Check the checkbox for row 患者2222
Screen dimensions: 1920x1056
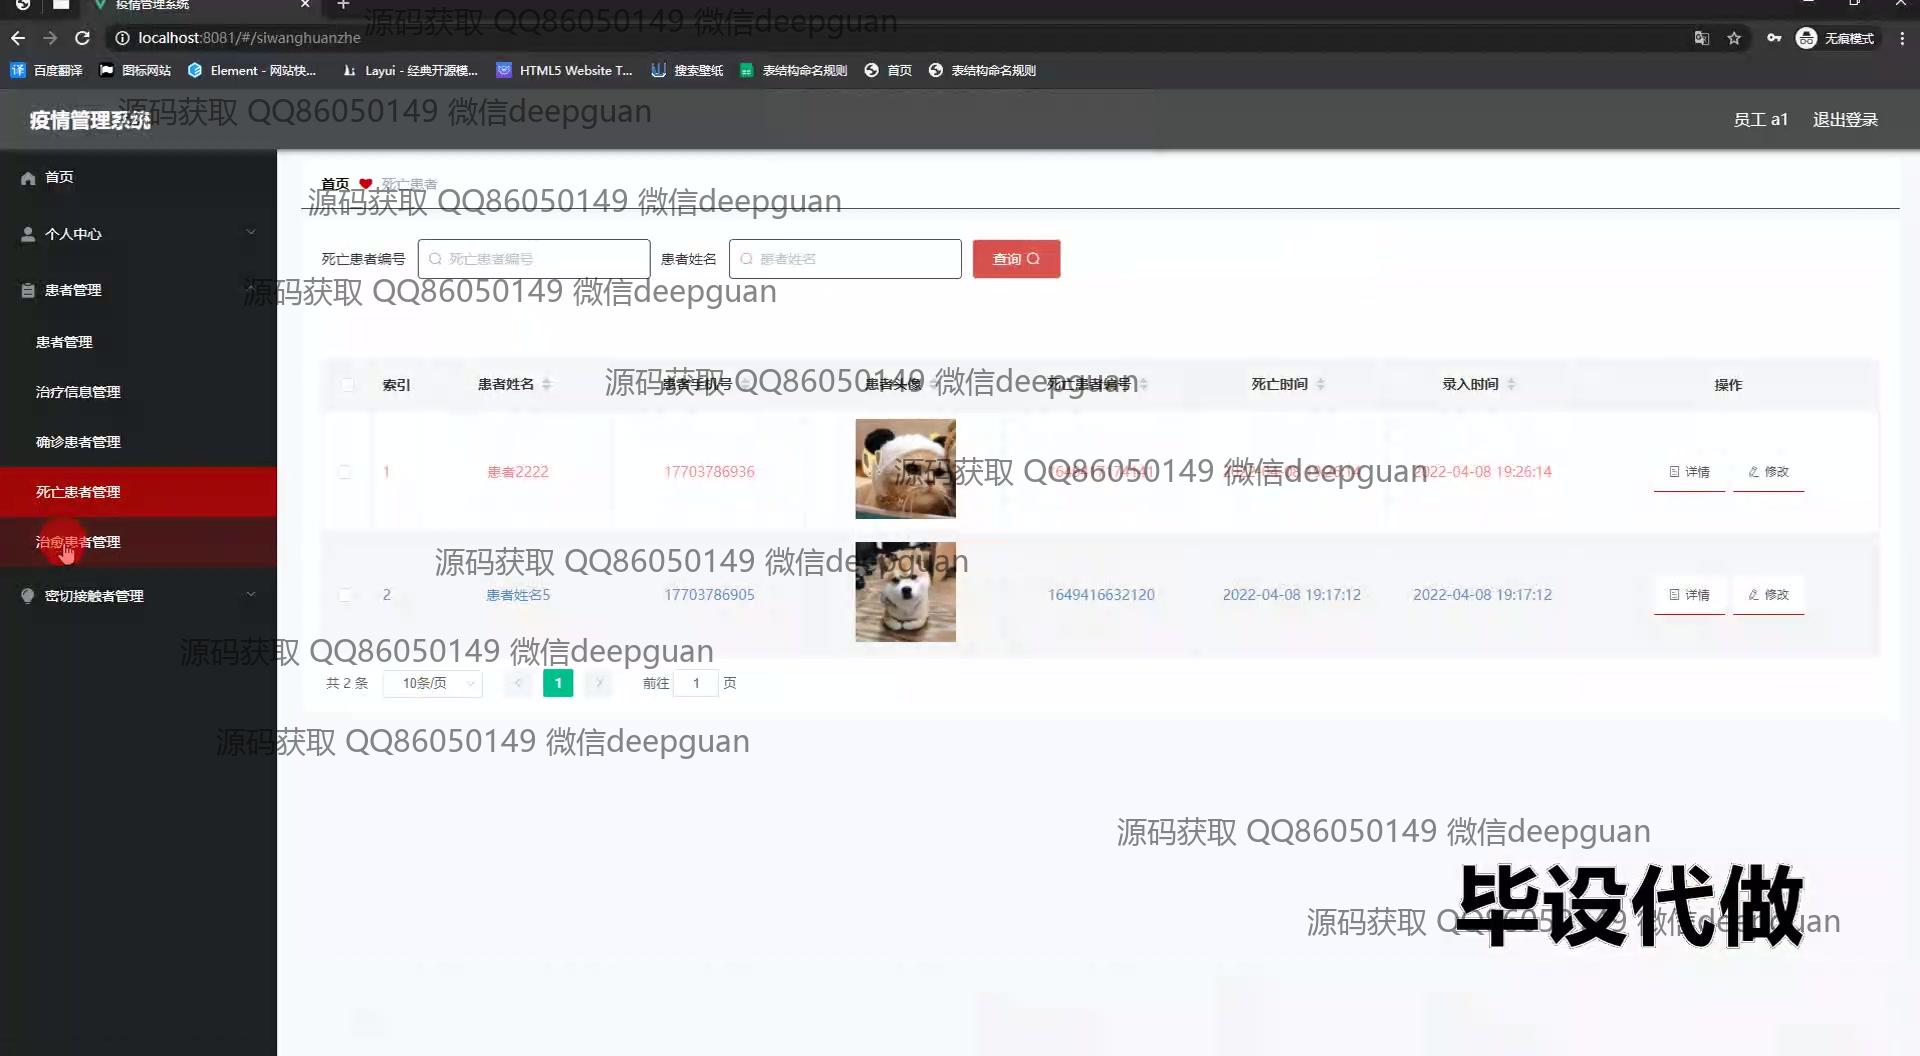click(x=345, y=472)
